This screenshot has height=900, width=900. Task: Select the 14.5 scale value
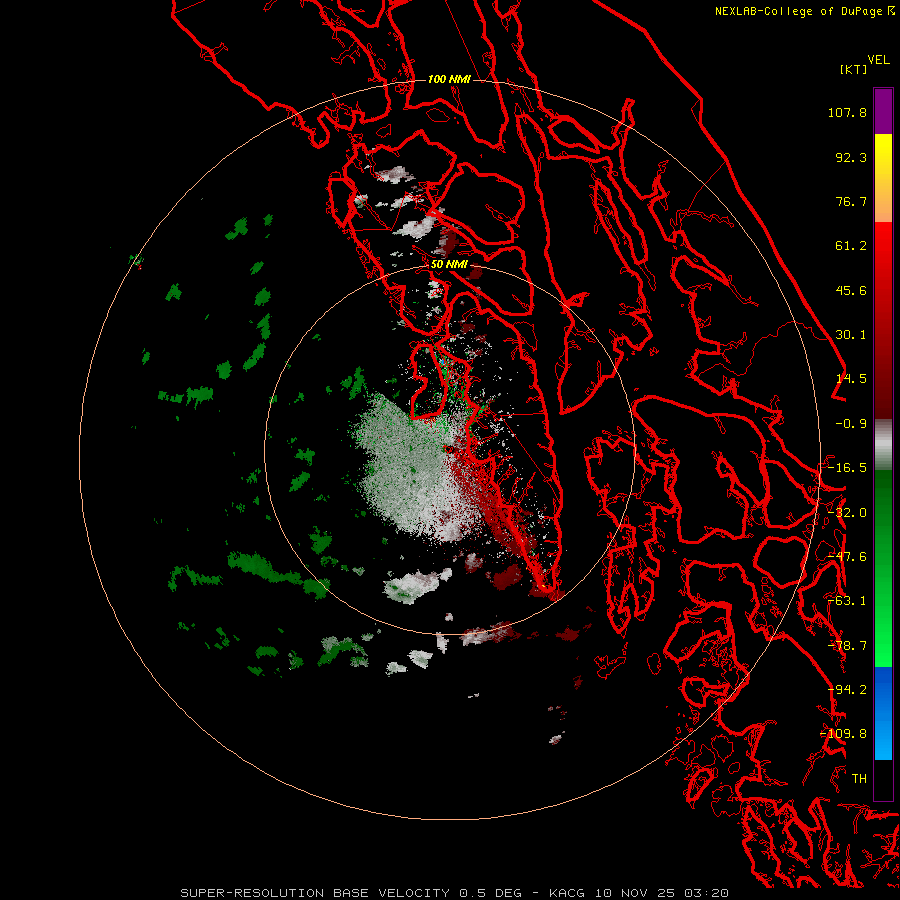[x=851, y=379]
